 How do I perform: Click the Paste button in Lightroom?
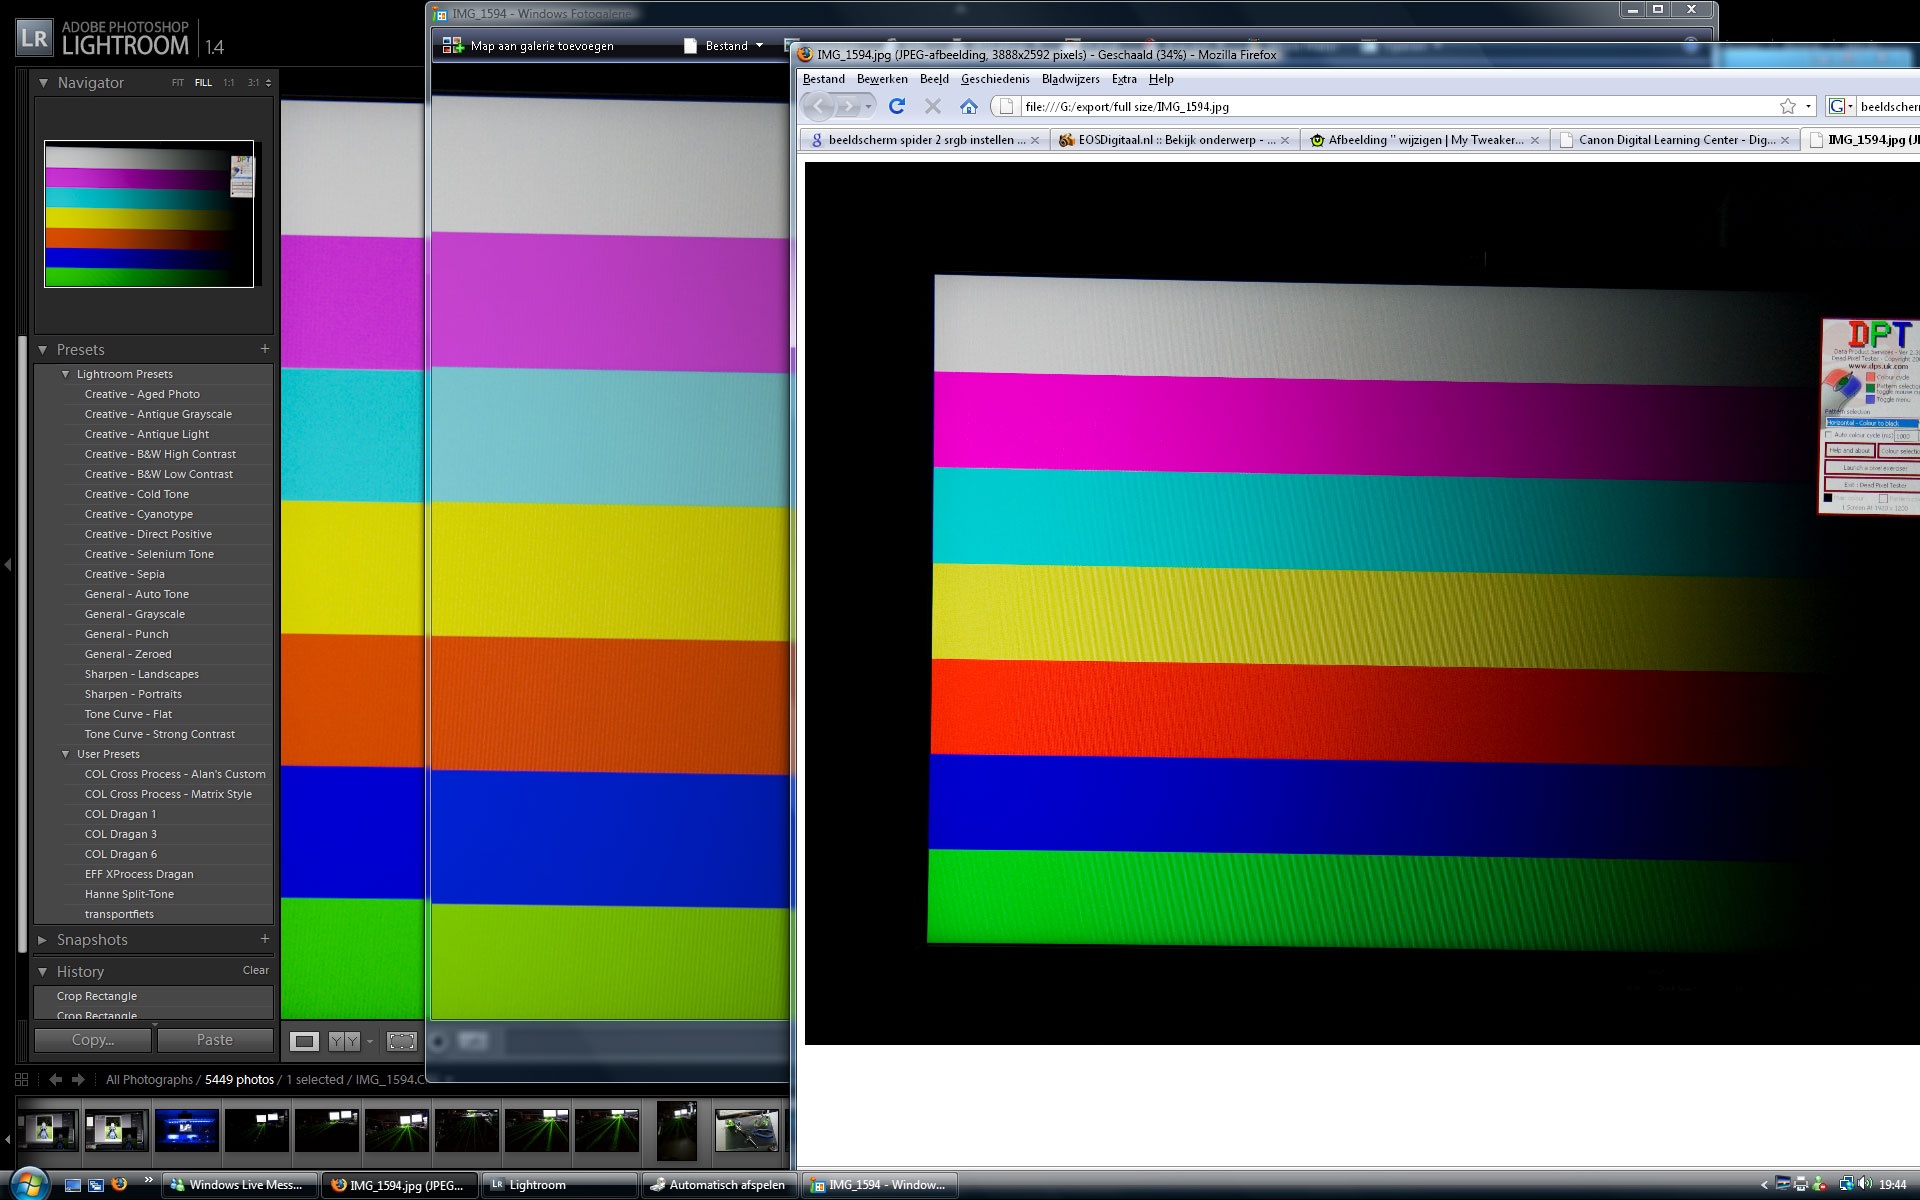pos(214,1040)
